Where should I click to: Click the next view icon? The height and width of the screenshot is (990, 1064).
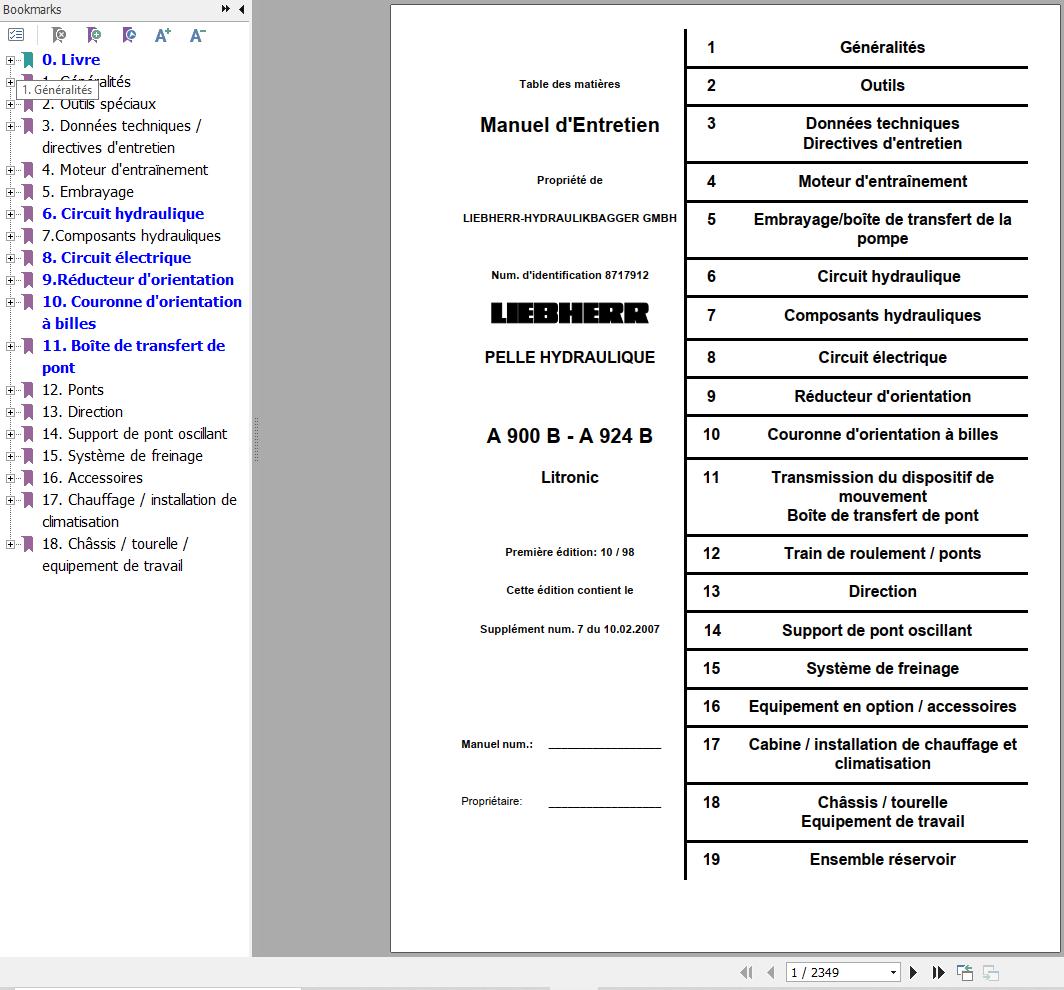pyautogui.click(x=991, y=972)
